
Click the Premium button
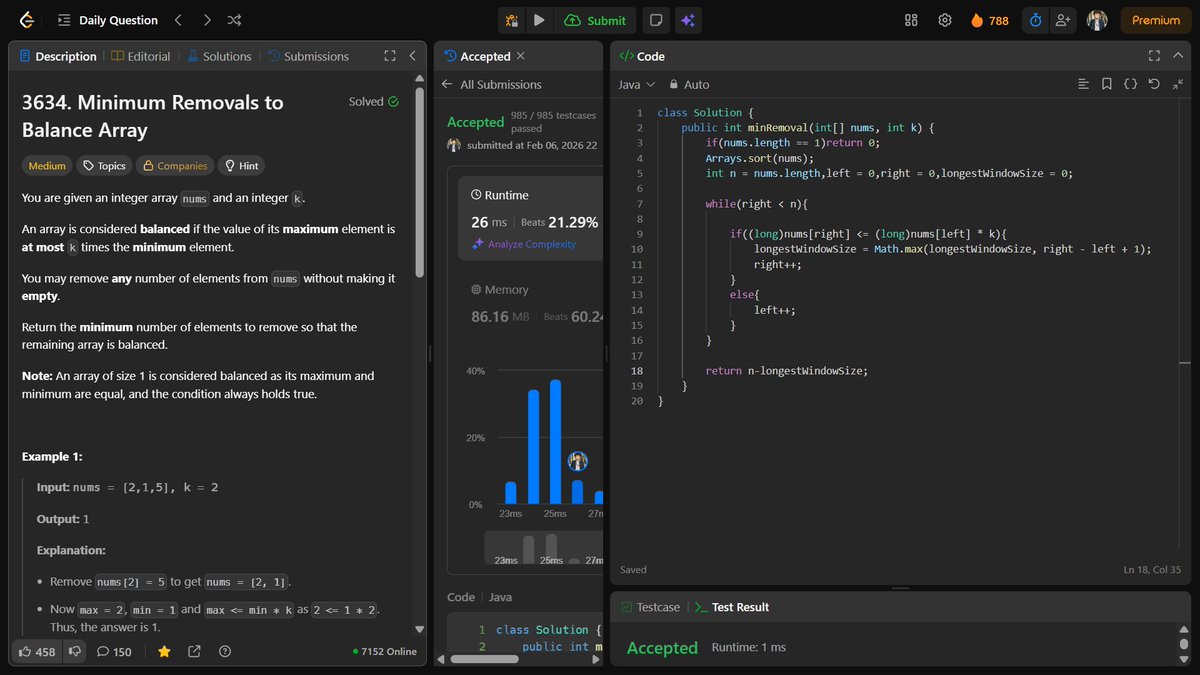tap(1156, 20)
